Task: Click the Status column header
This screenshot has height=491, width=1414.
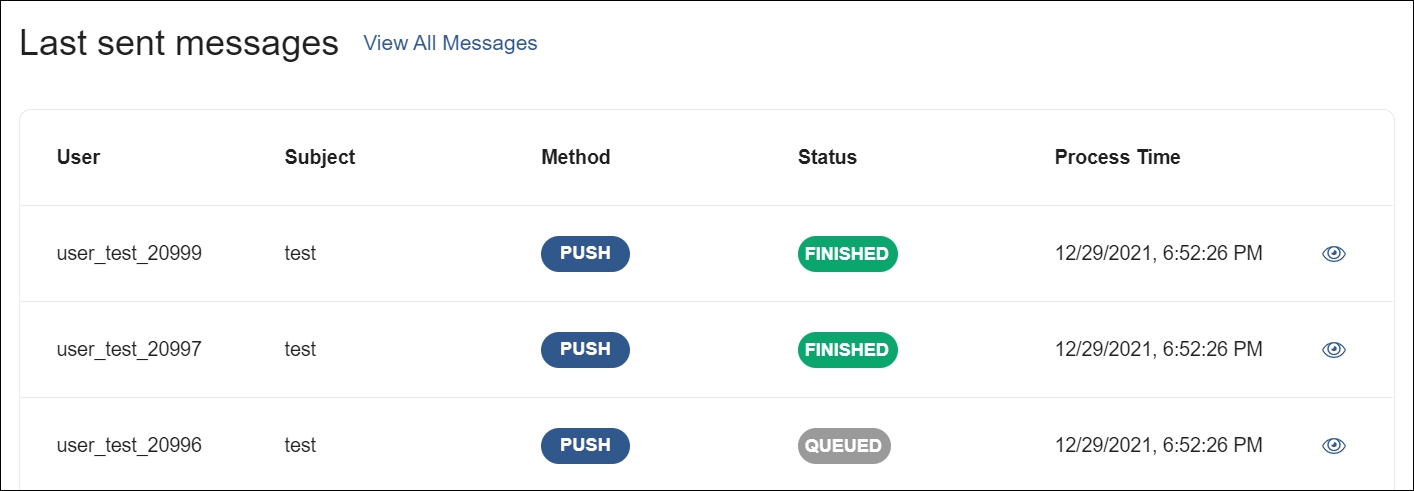Action: (x=827, y=157)
